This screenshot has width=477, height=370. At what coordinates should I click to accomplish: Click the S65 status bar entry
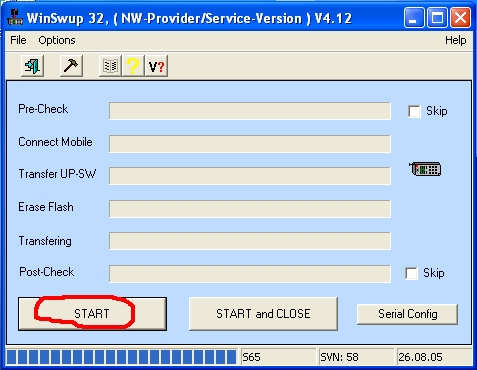click(x=278, y=357)
